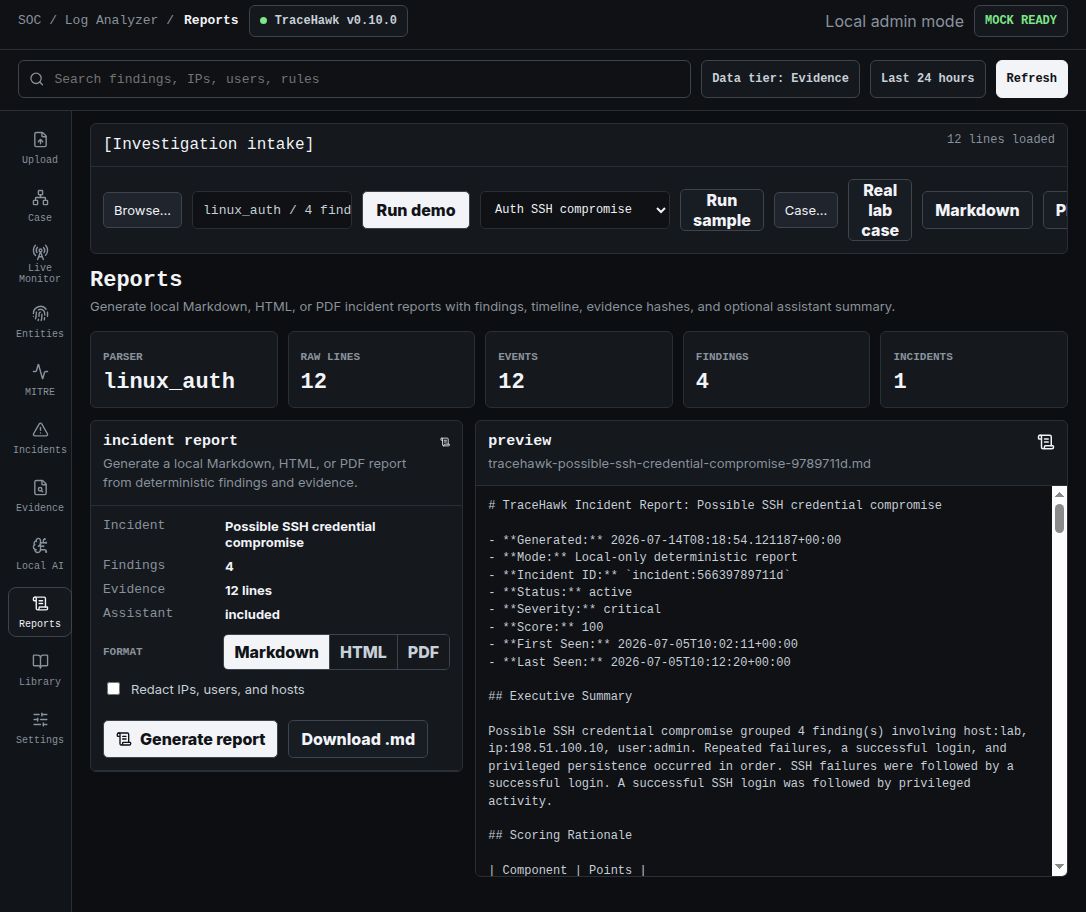Select PDF report format
The width and height of the screenshot is (1086, 912).
click(x=423, y=652)
